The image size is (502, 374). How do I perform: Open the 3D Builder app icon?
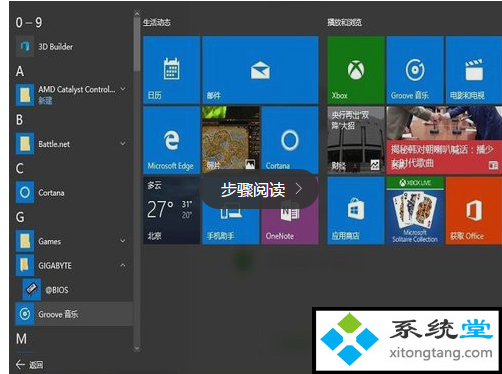[25, 47]
